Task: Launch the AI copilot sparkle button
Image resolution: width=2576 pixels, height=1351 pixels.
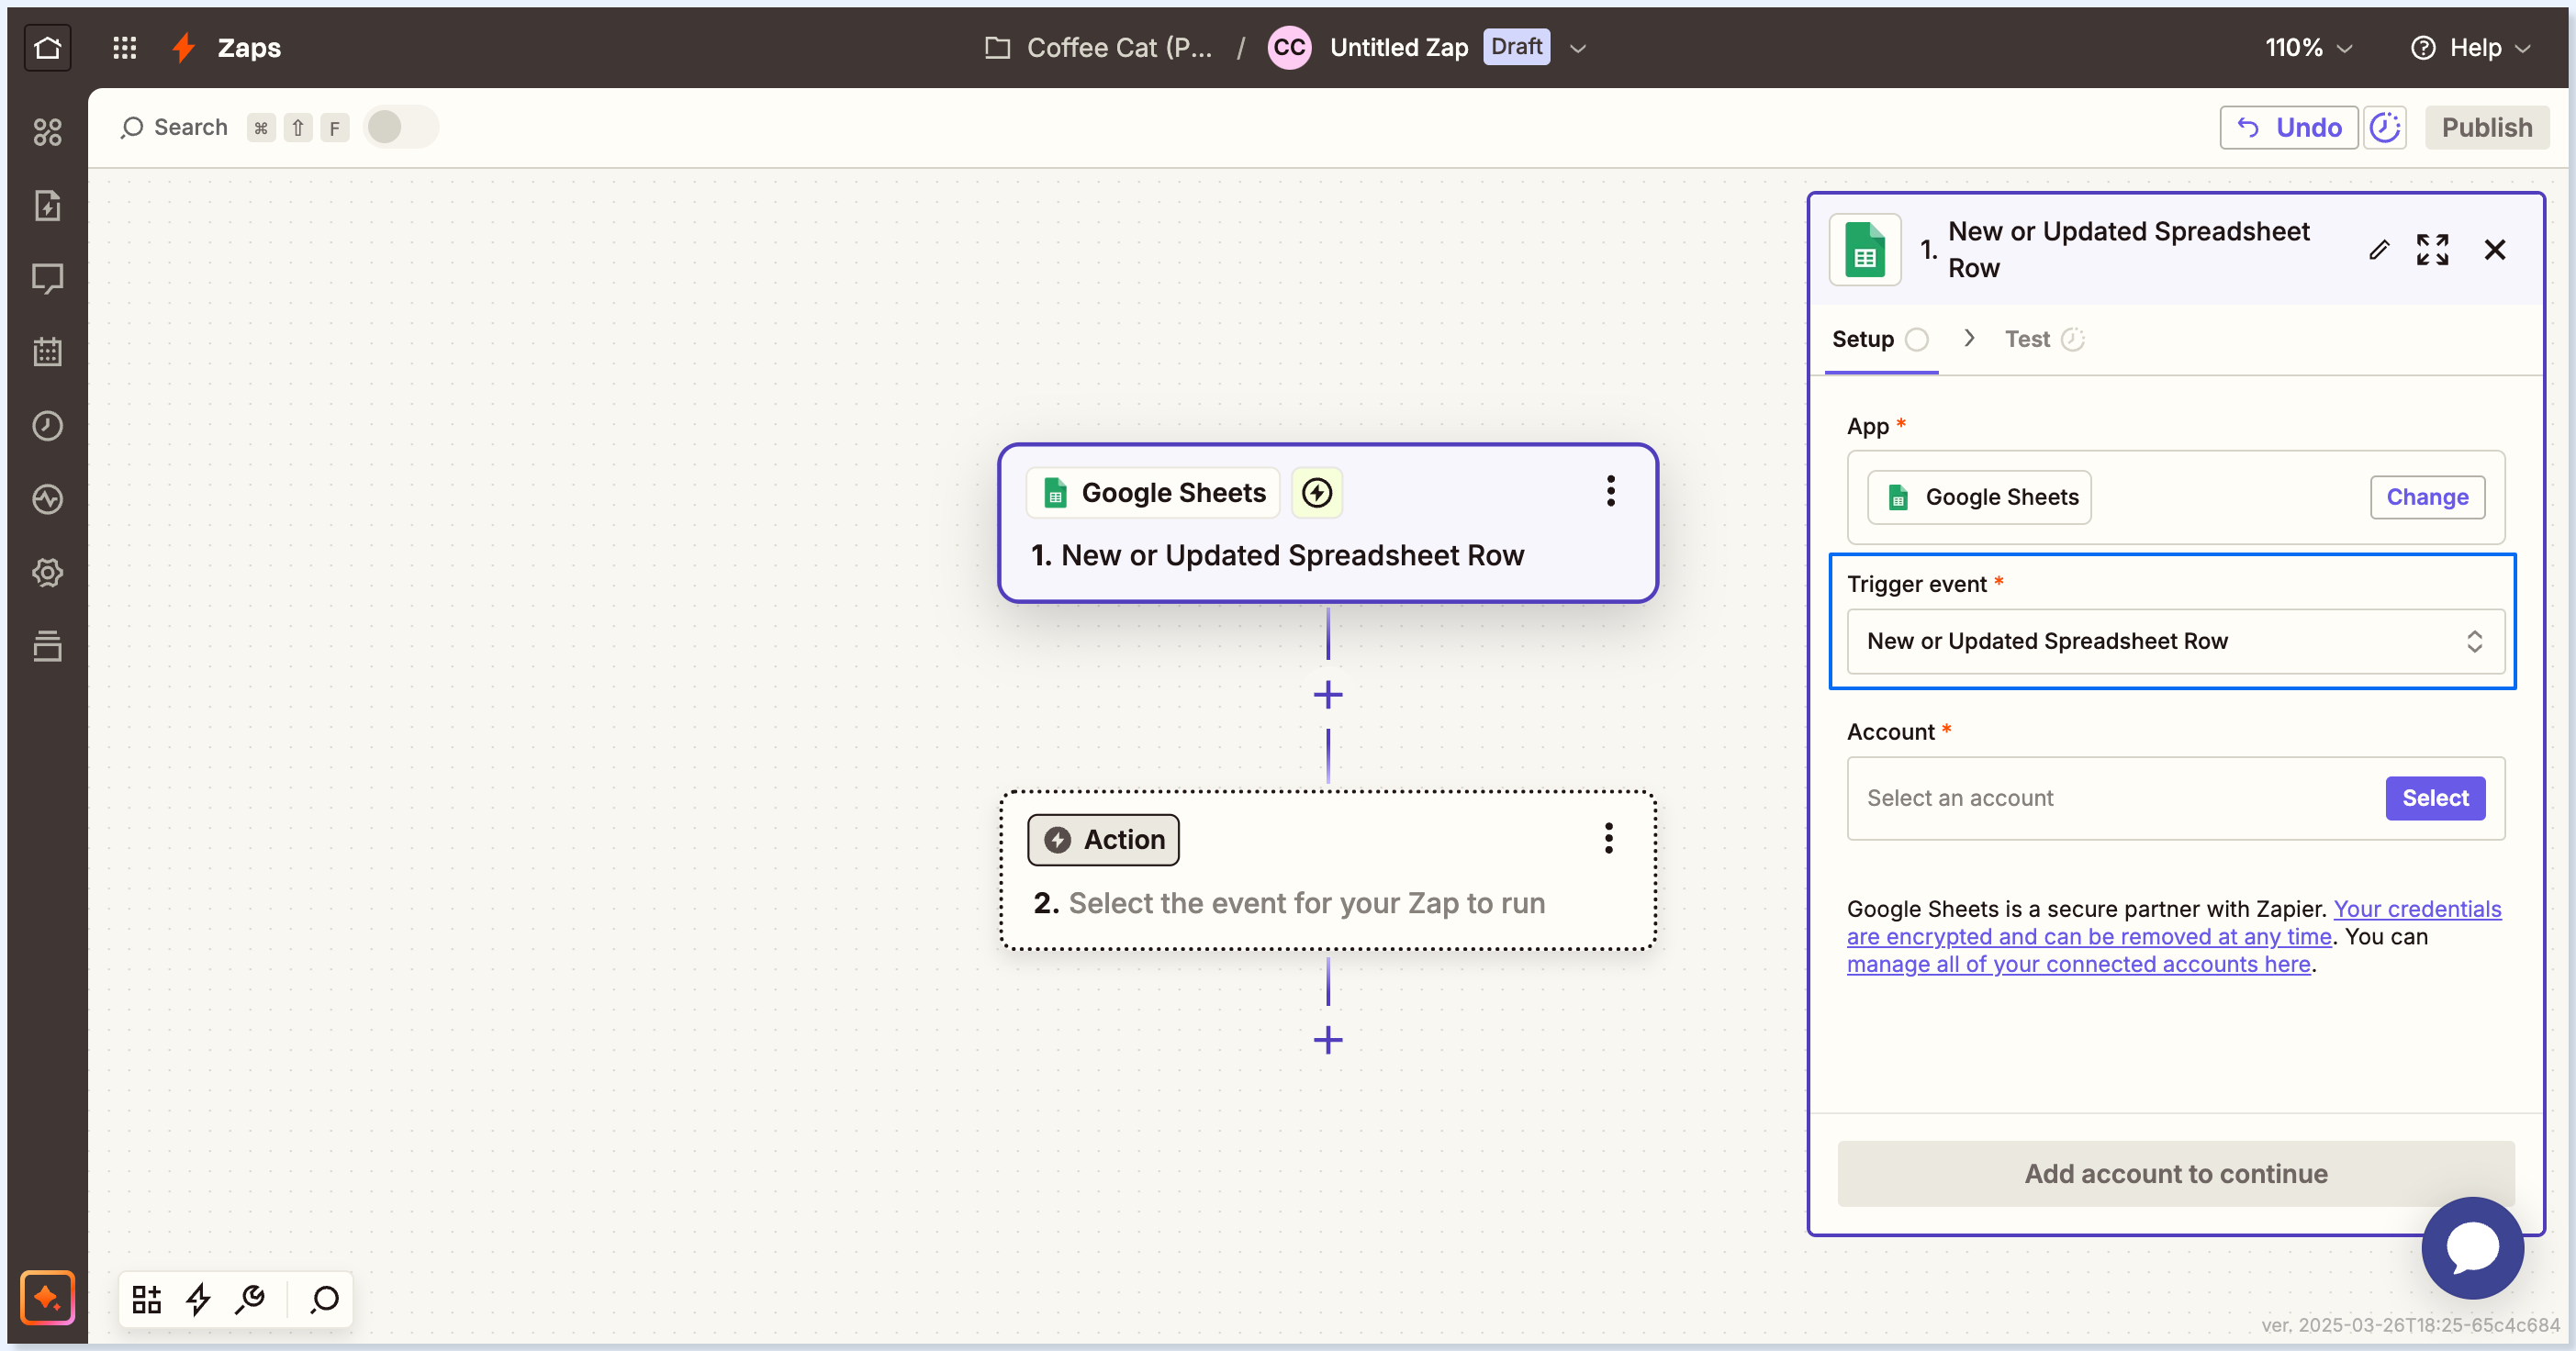Action: [x=47, y=1297]
